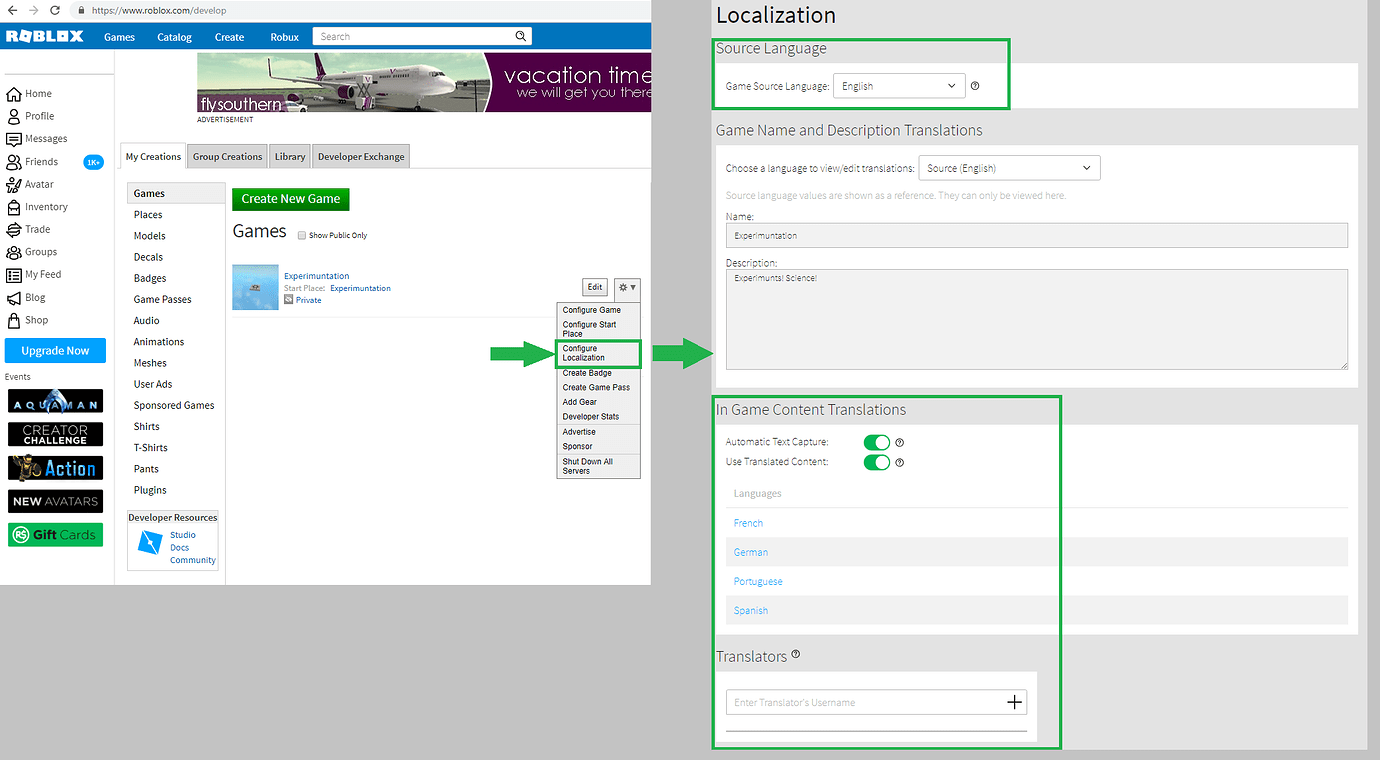Open French language link
Screen dimensions: 1380x760
(x=748, y=523)
